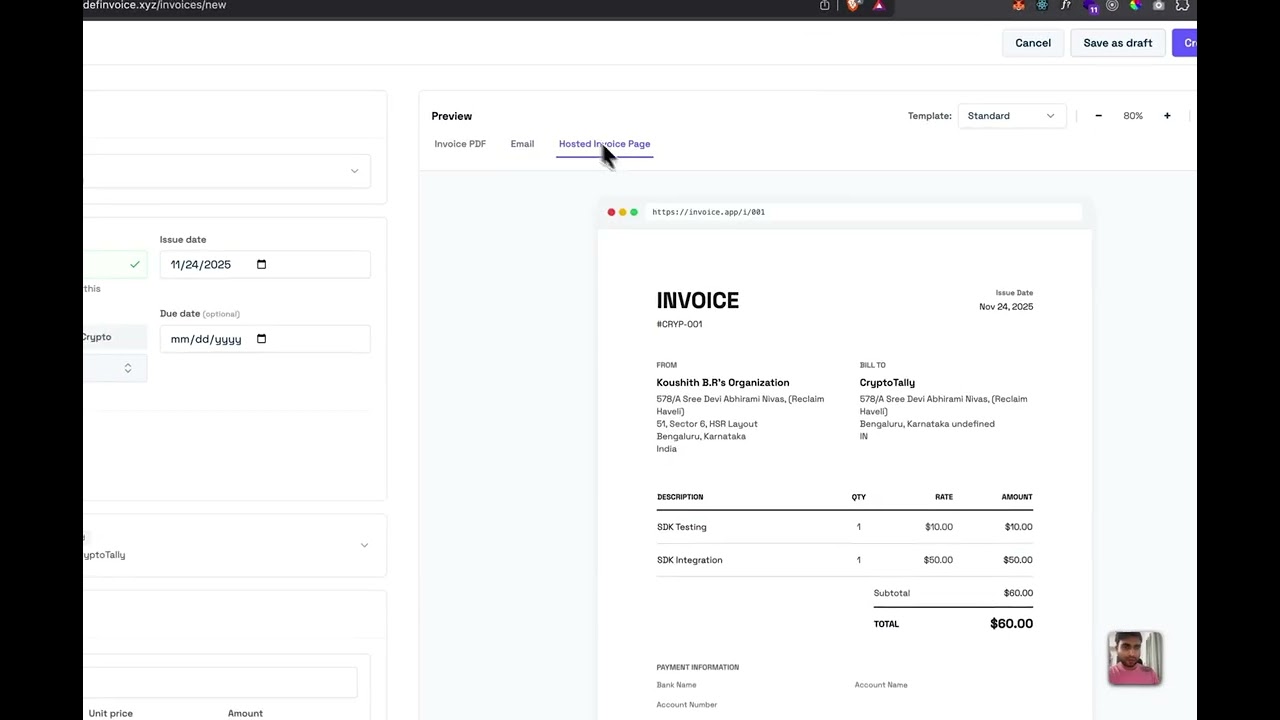This screenshot has height=720, width=1280.
Task: Click the Unit price column label
Action: tap(111, 713)
